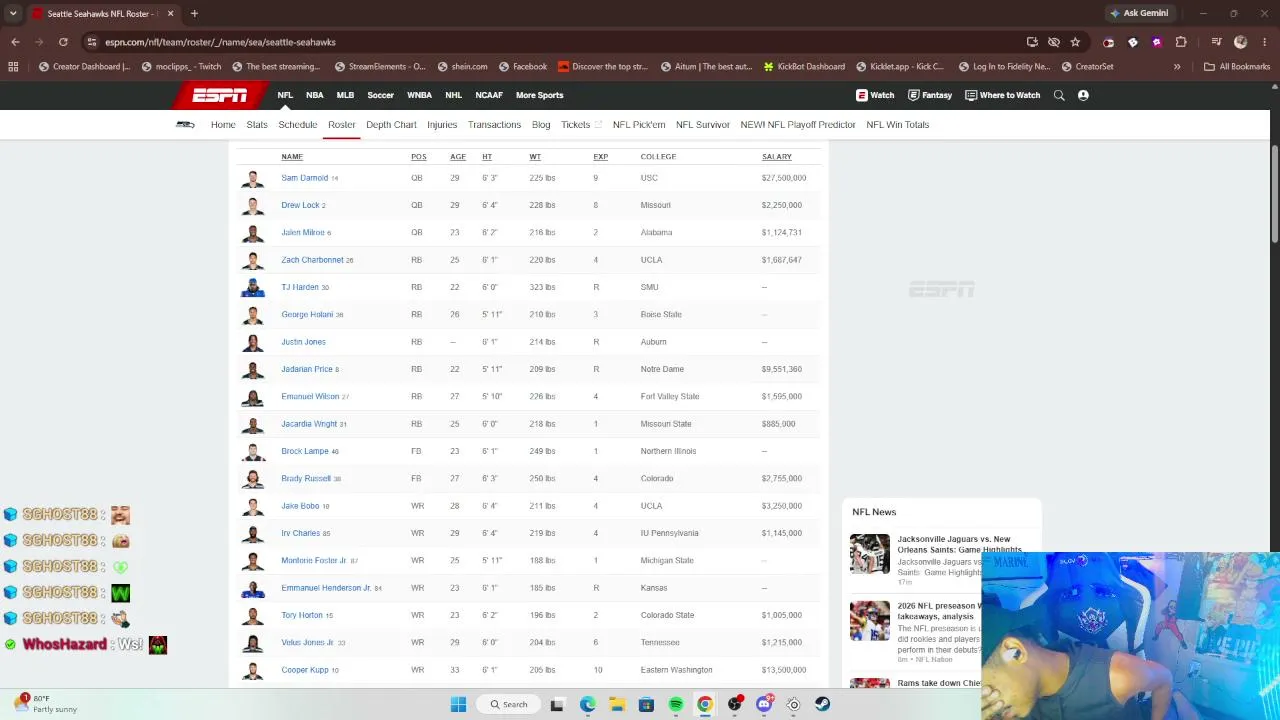The image size is (1280, 720).
Task: Click the install app icon in address bar
Action: point(1032,42)
